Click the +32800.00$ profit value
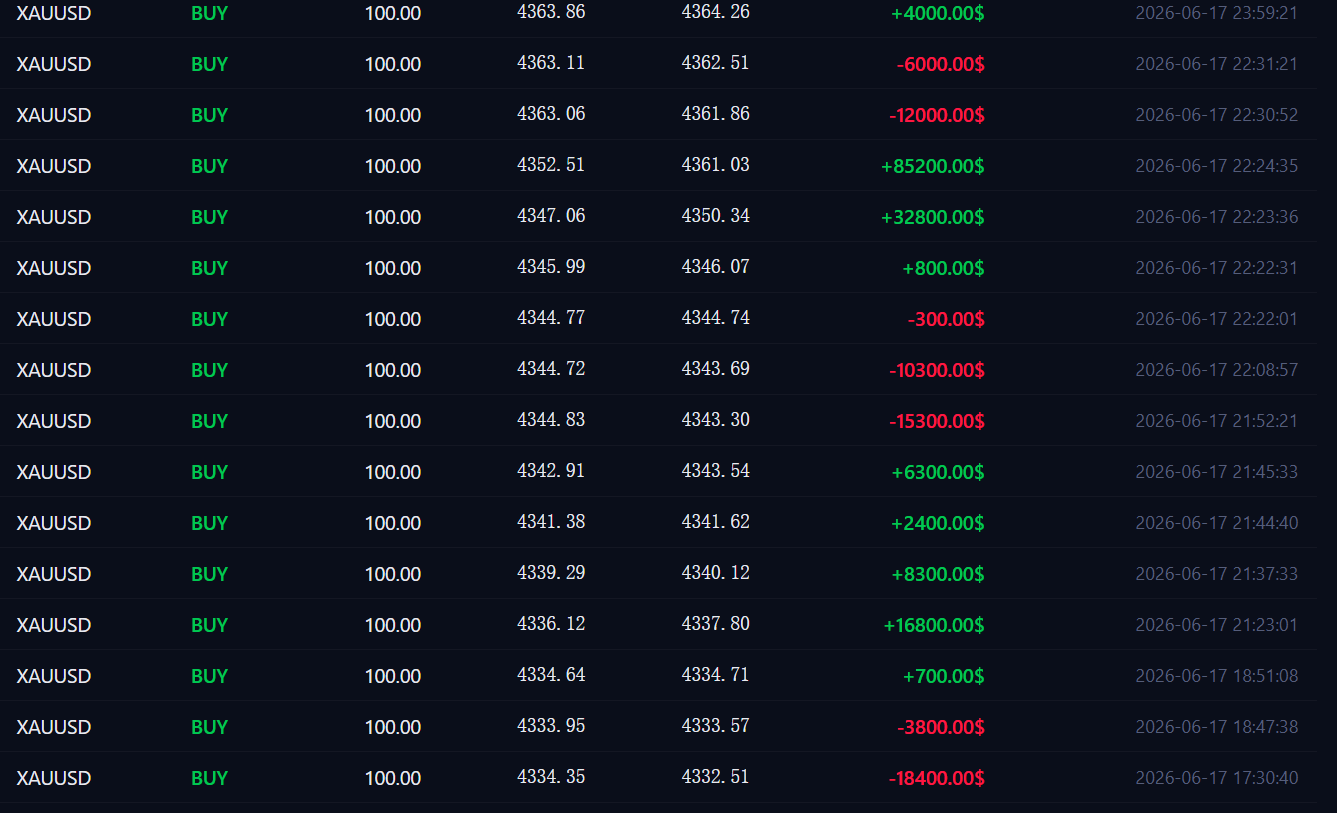1337x813 pixels. click(x=932, y=217)
